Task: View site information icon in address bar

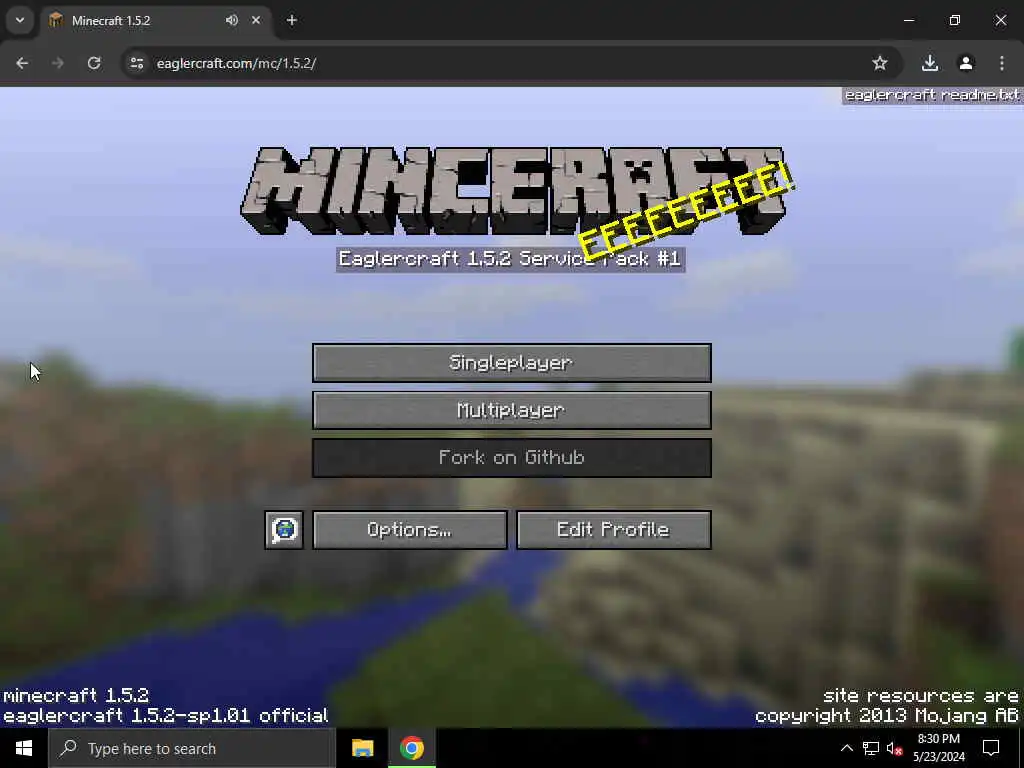Action: [136, 63]
